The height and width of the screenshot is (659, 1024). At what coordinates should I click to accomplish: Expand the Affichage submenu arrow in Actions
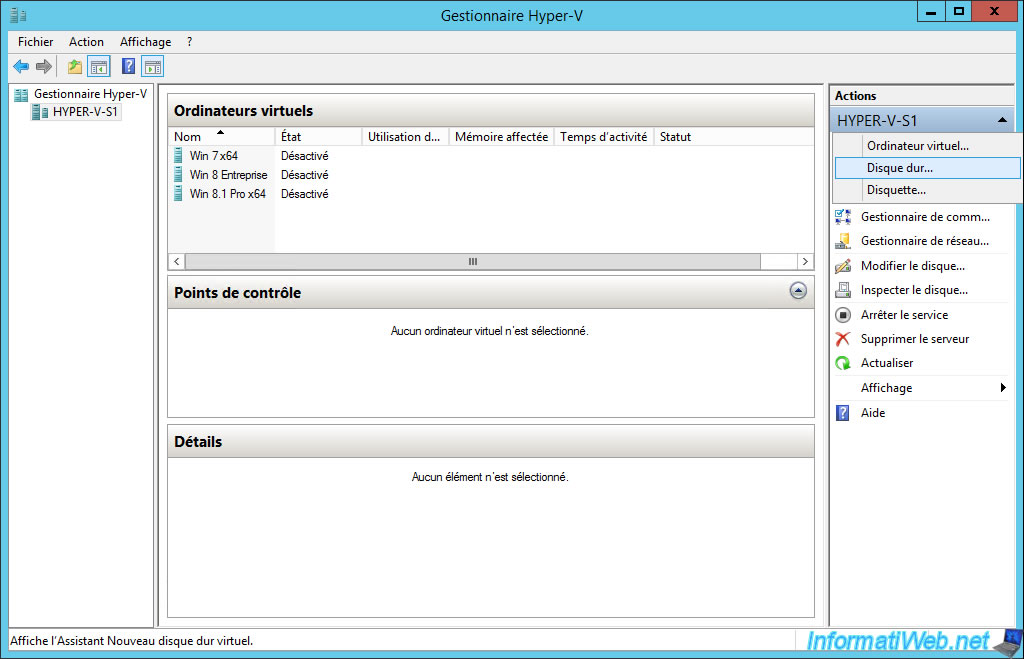click(x=1003, y=388)
